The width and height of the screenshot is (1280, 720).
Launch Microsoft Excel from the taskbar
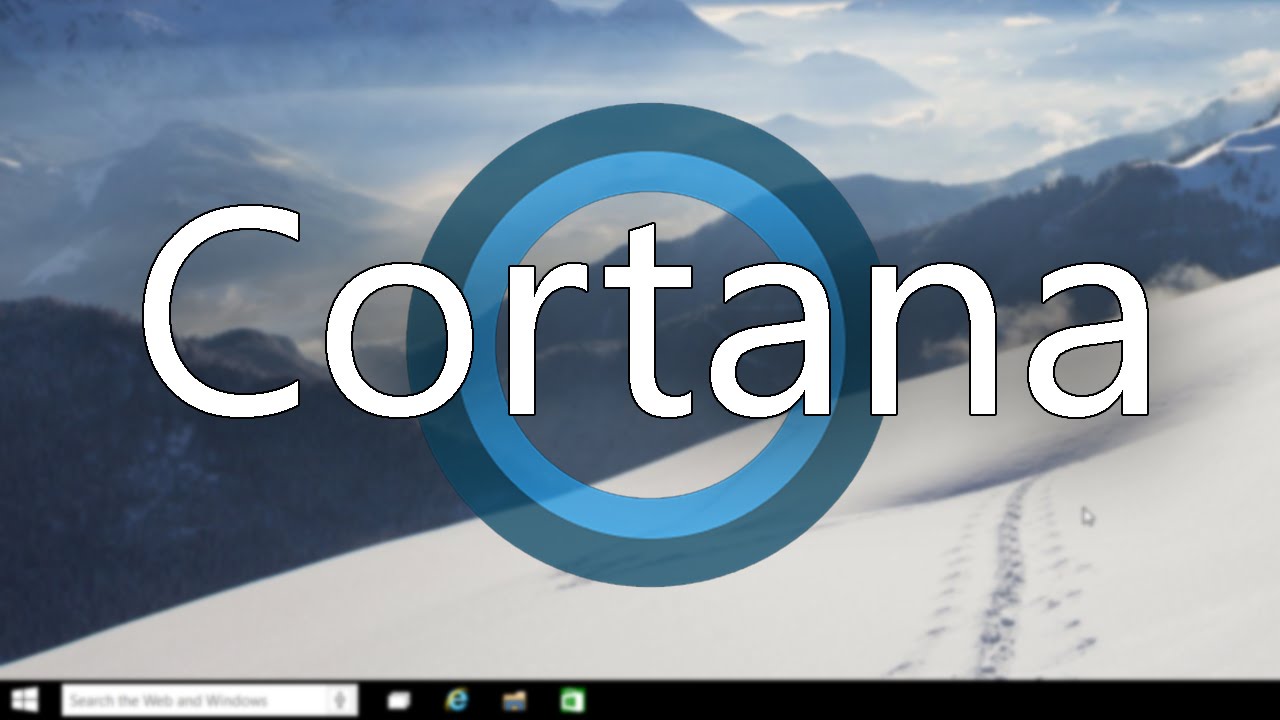pyautogui.click(x=572, y=701)
